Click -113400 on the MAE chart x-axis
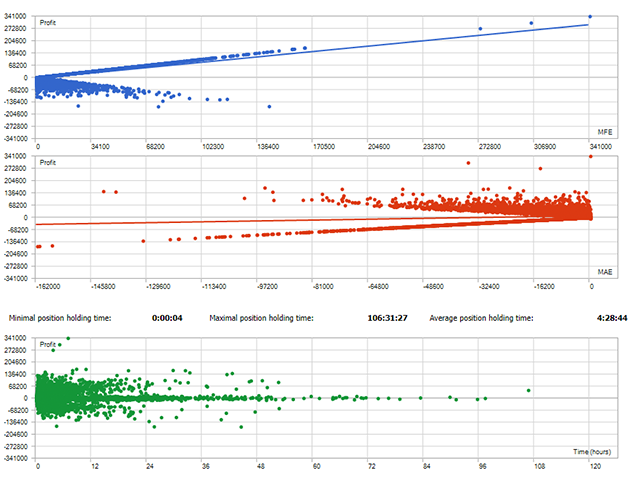The width and height of the screenshot is (640, 480). point(214,287)
